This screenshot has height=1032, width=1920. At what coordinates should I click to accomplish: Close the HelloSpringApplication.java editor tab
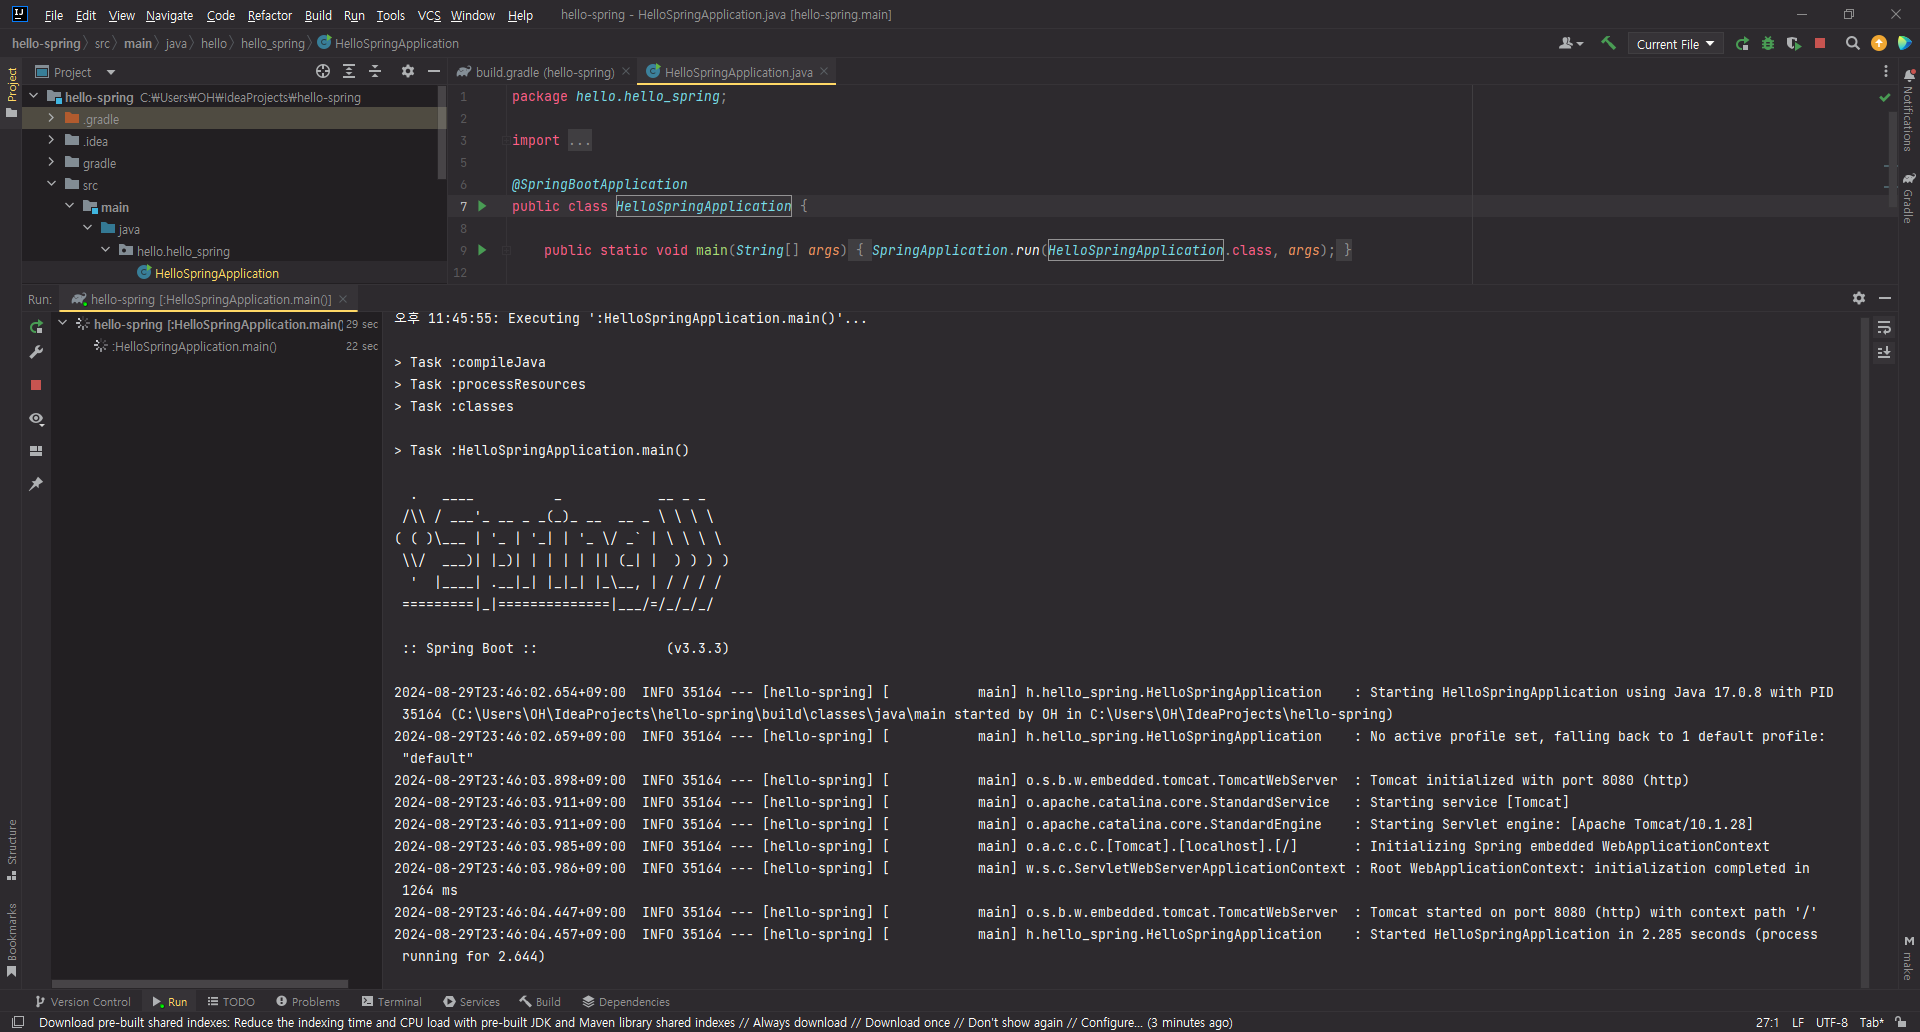[824, 71]
